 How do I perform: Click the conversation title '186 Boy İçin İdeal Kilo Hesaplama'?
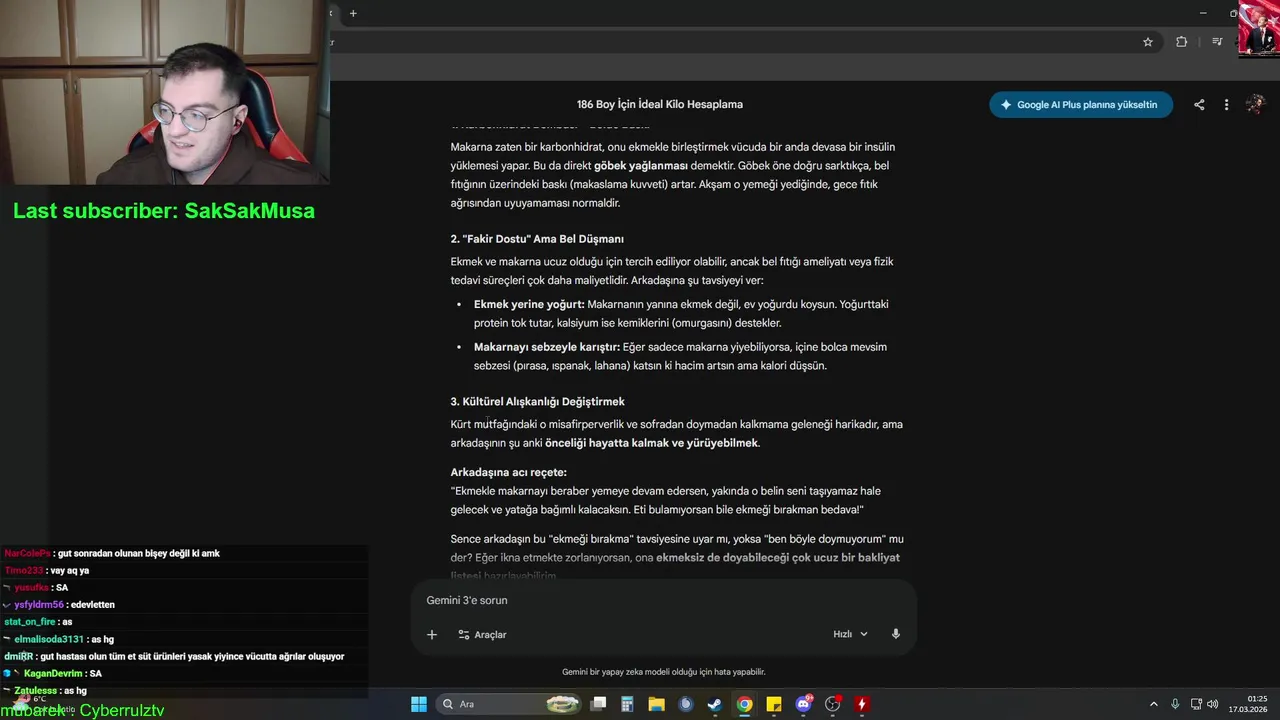point(660,104)
